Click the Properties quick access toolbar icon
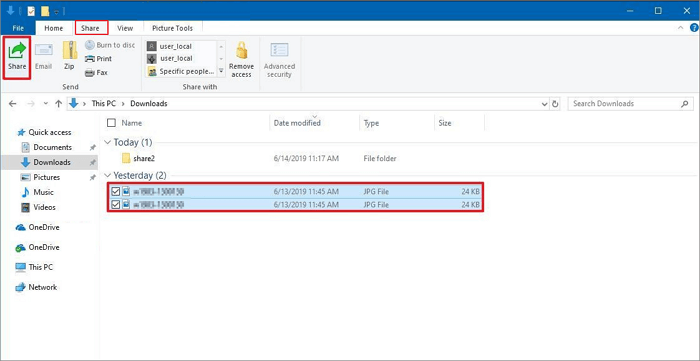The width and height of the screenshot is (700, 361). 31,11
